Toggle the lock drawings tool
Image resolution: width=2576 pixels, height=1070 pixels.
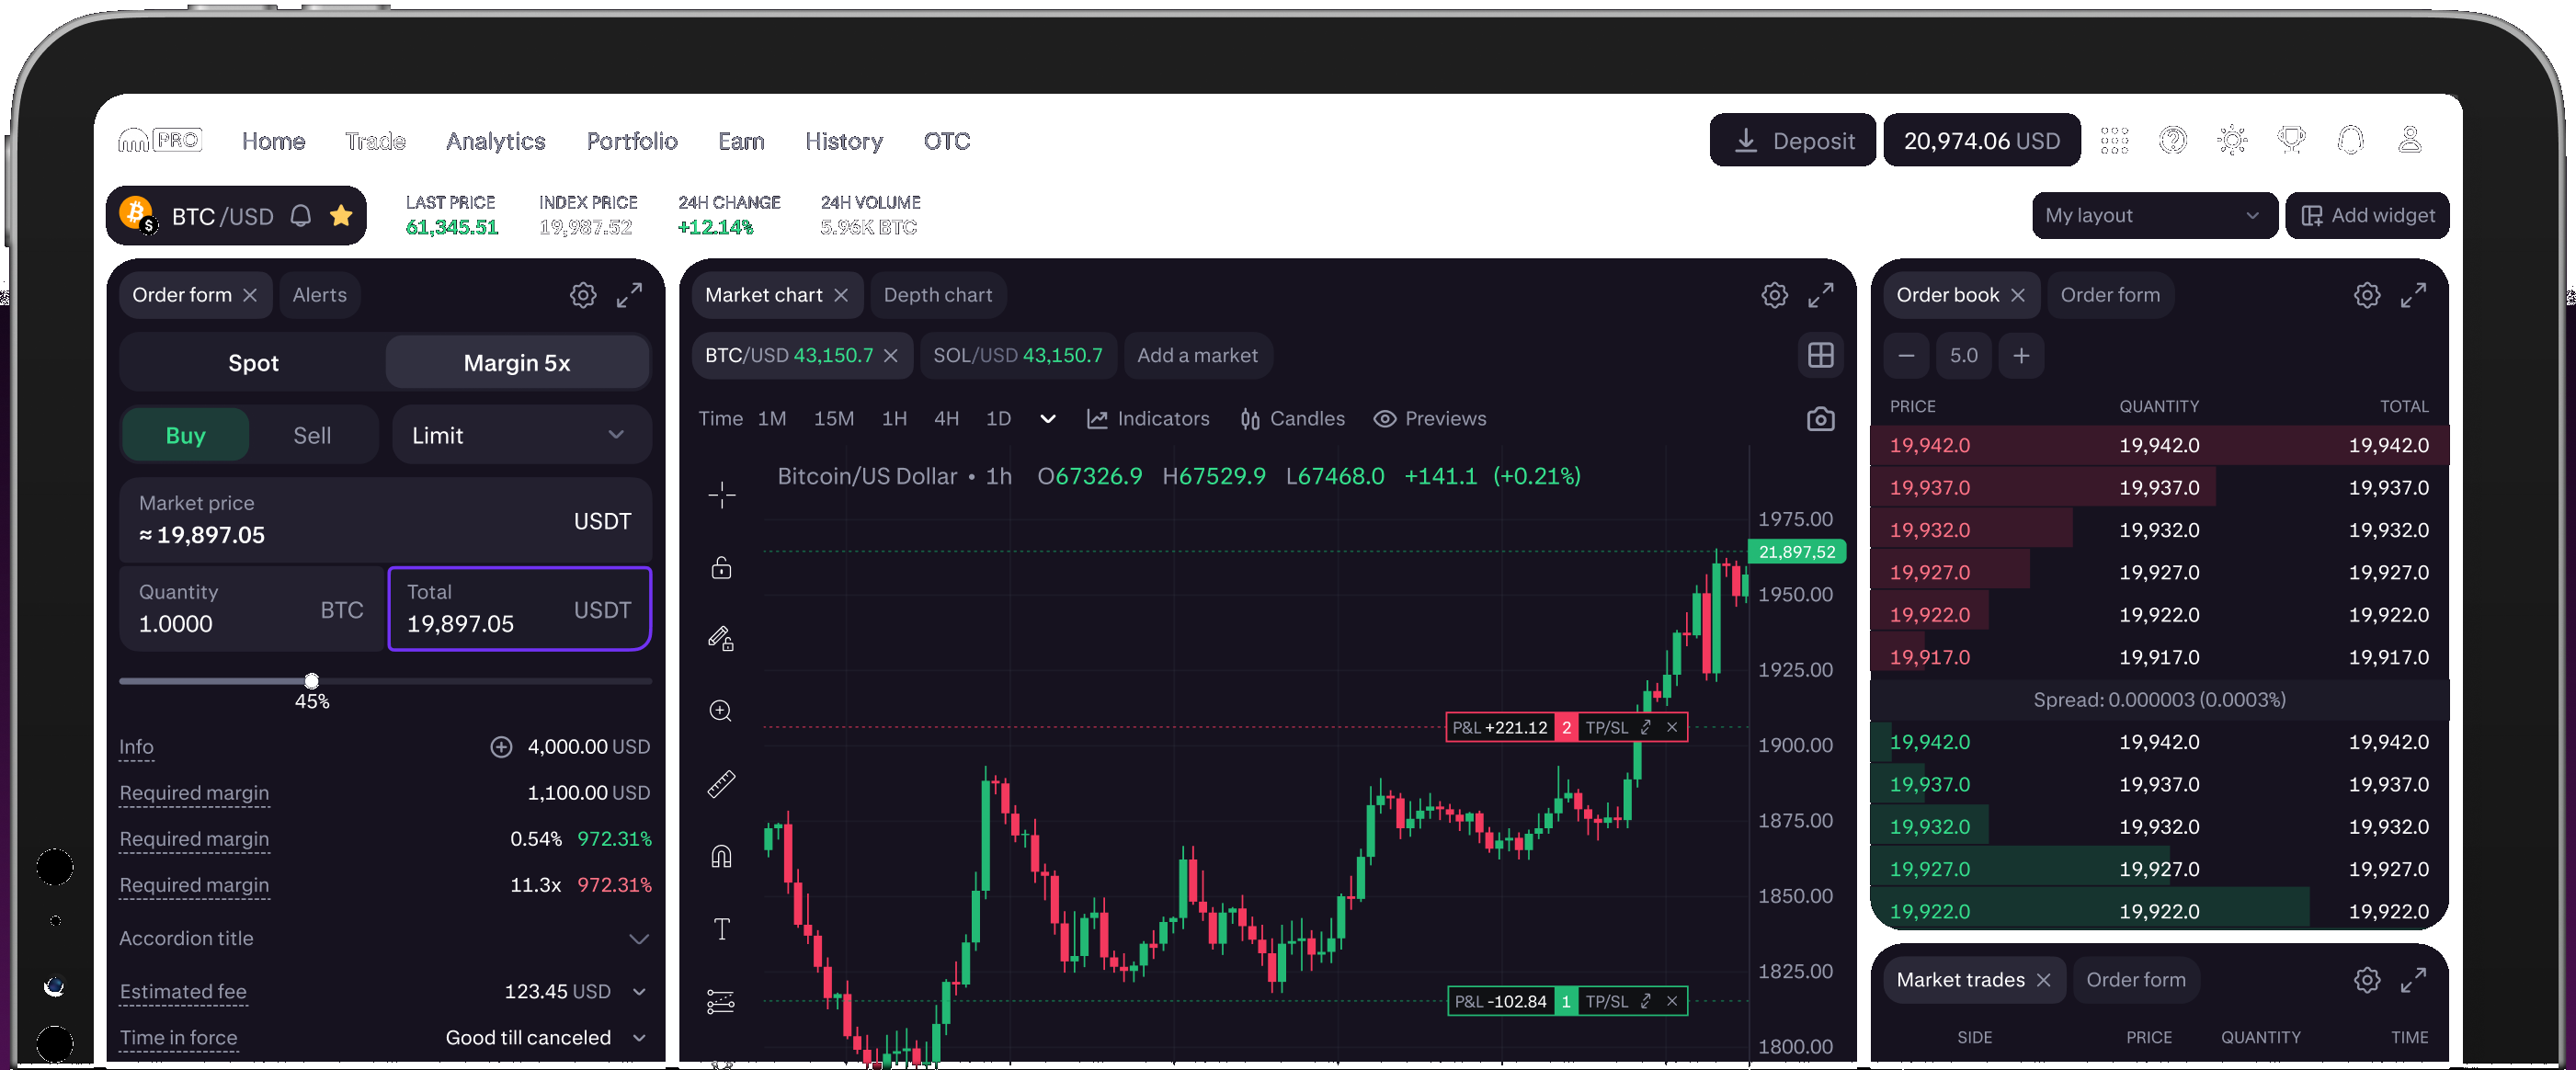722,567
